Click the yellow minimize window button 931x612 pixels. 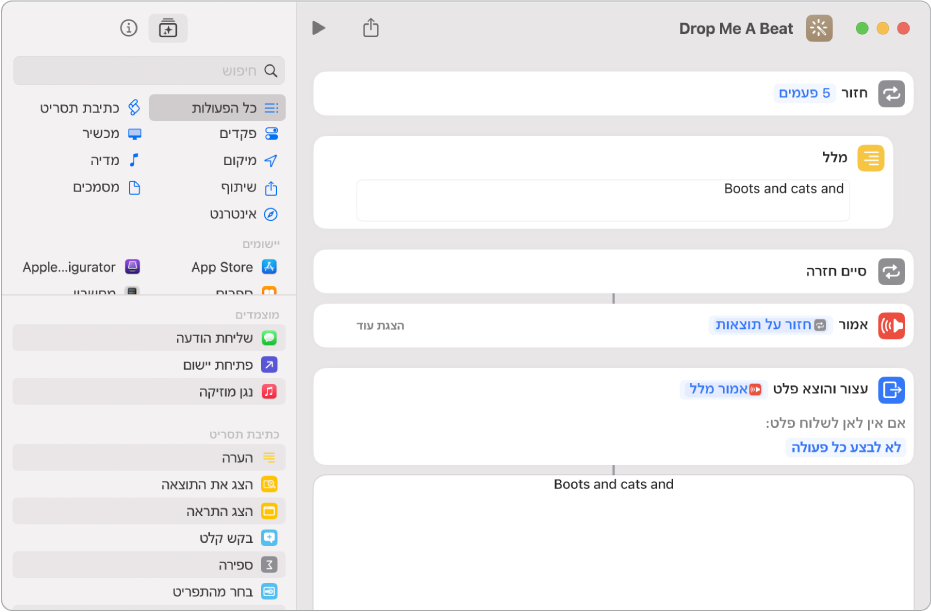883,28
